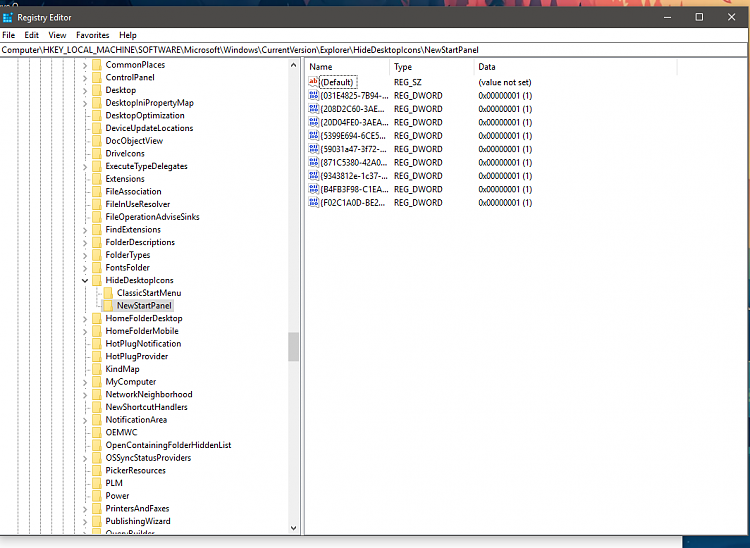Expand the CommonPlaces tree node
The image size is (750, 548).
click(85, 65)
